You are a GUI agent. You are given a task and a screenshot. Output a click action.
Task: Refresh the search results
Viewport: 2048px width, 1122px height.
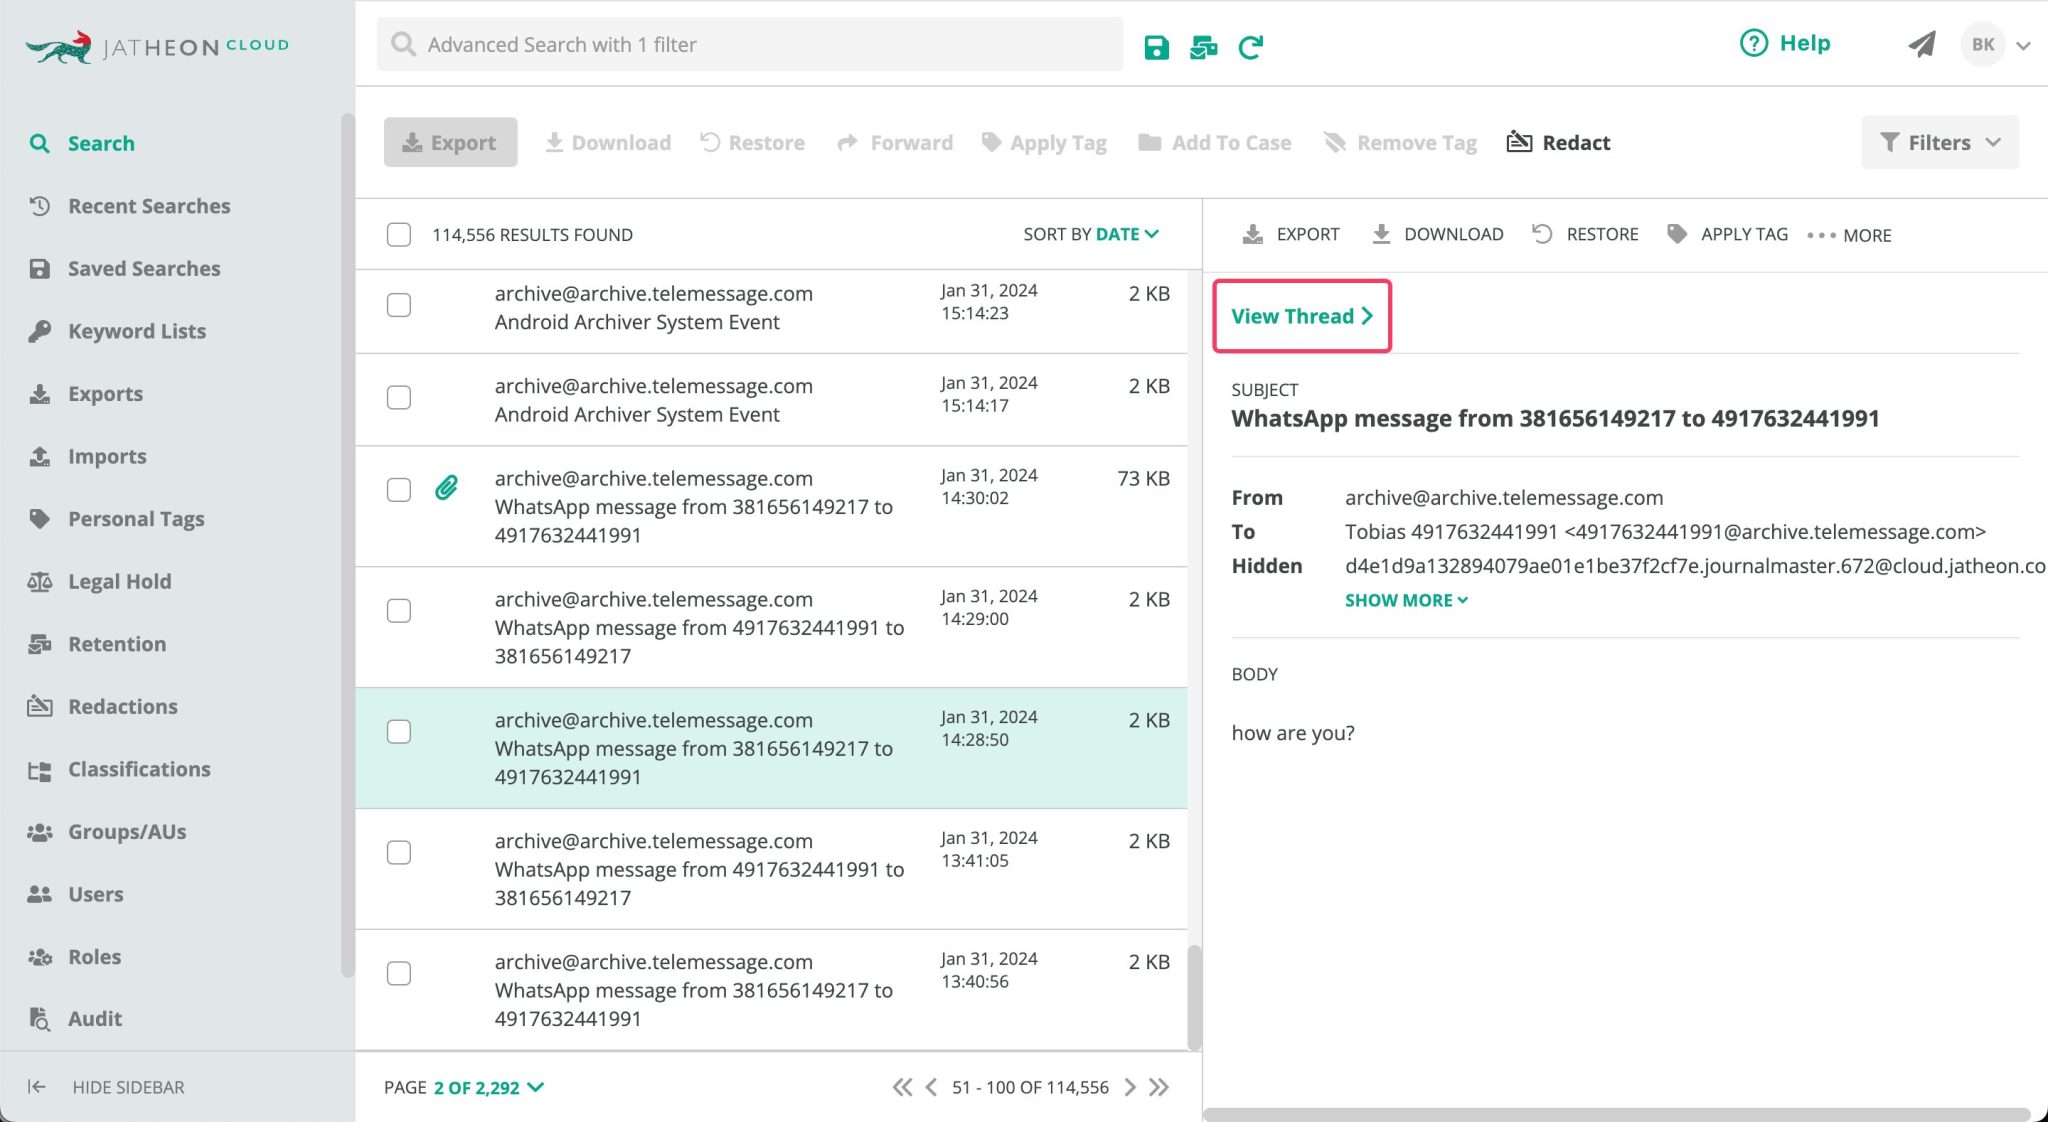click(x=1250, y=46)
